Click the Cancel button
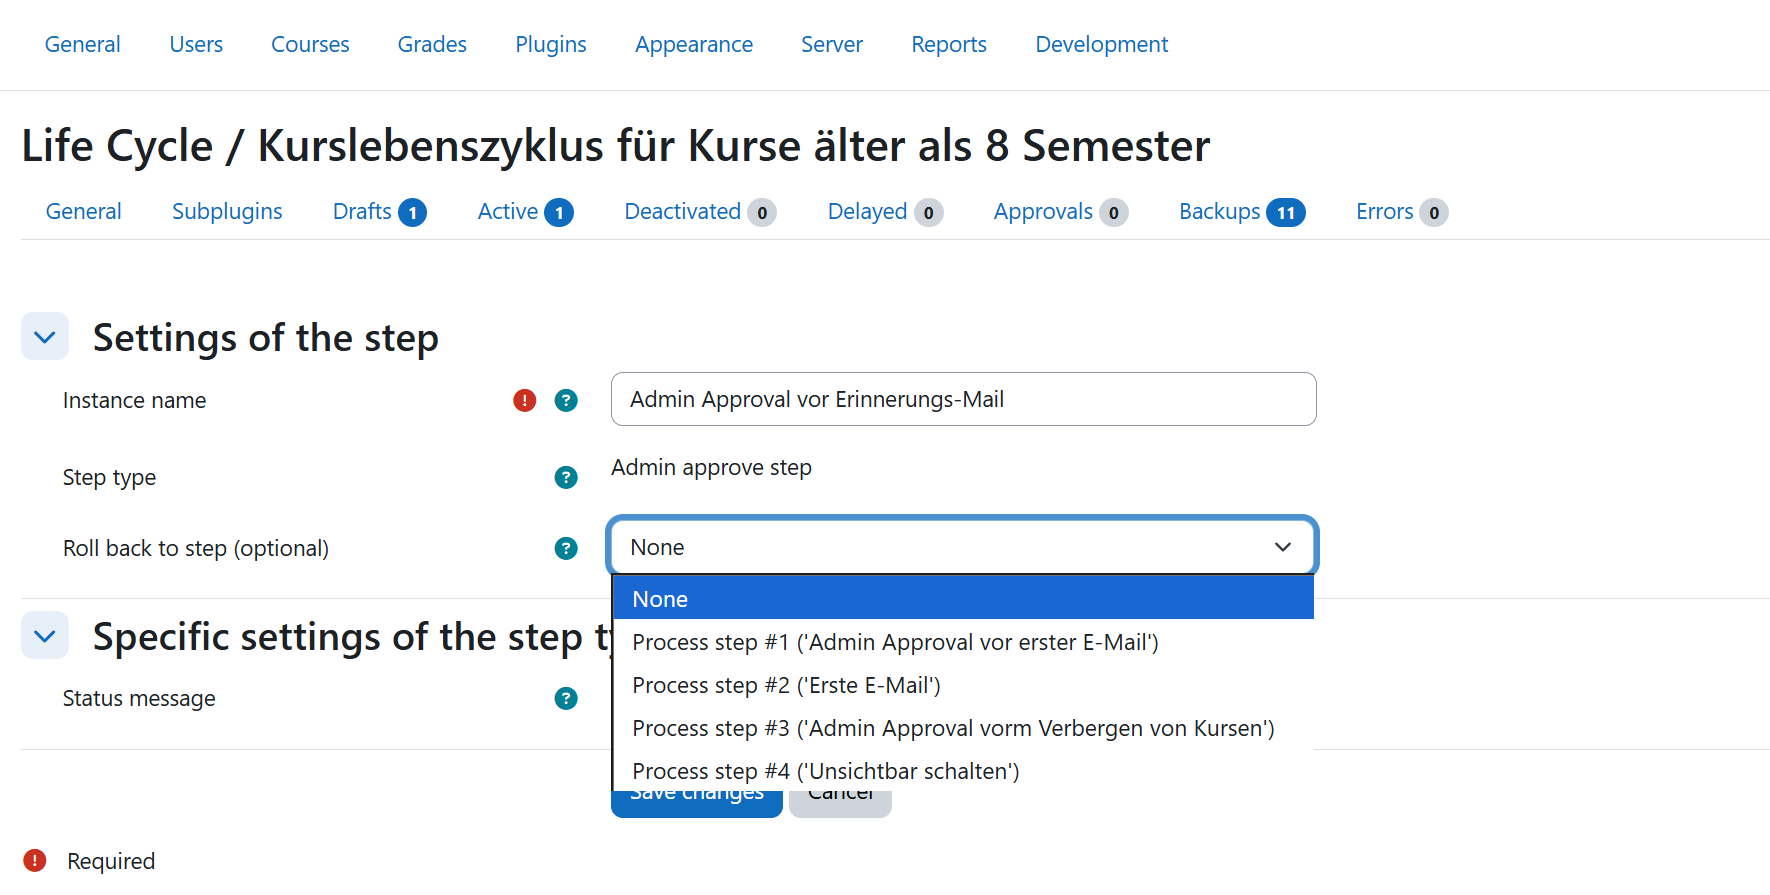Screen dimensions: 1770x895 [840, 805]
